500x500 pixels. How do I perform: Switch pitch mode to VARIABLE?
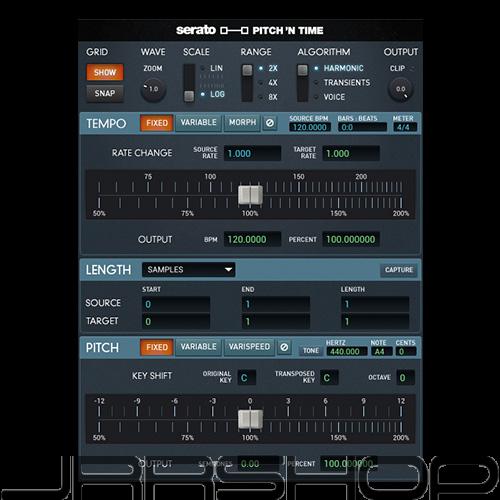point(198,347)
